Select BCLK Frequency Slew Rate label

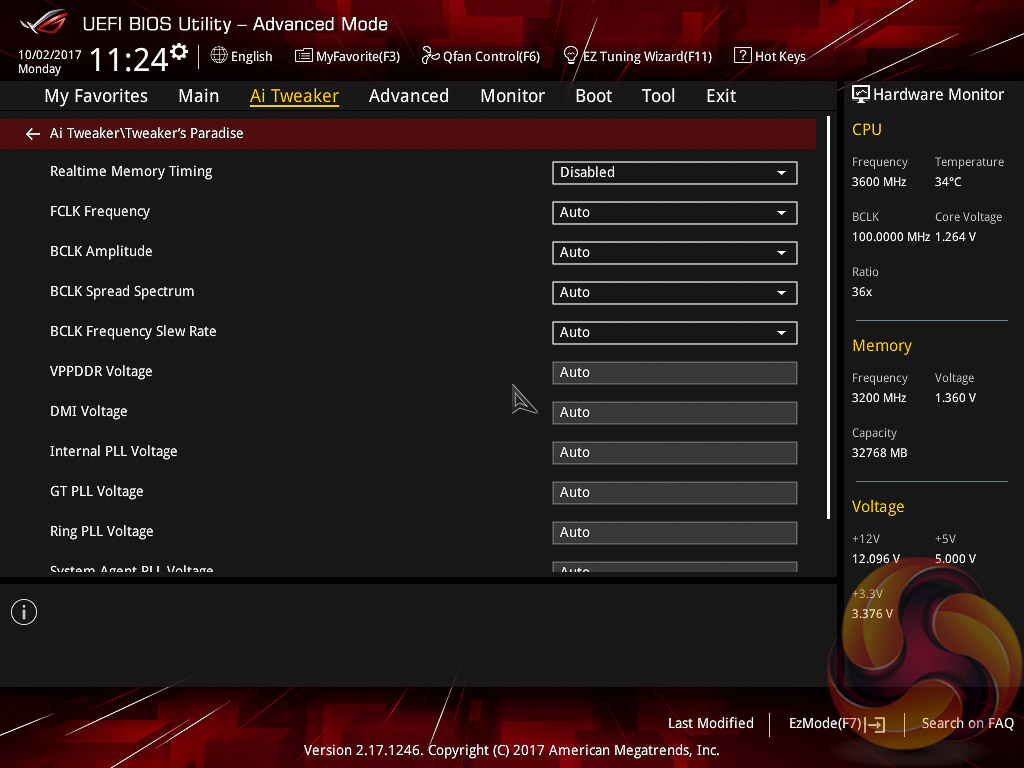click(133, 331)
